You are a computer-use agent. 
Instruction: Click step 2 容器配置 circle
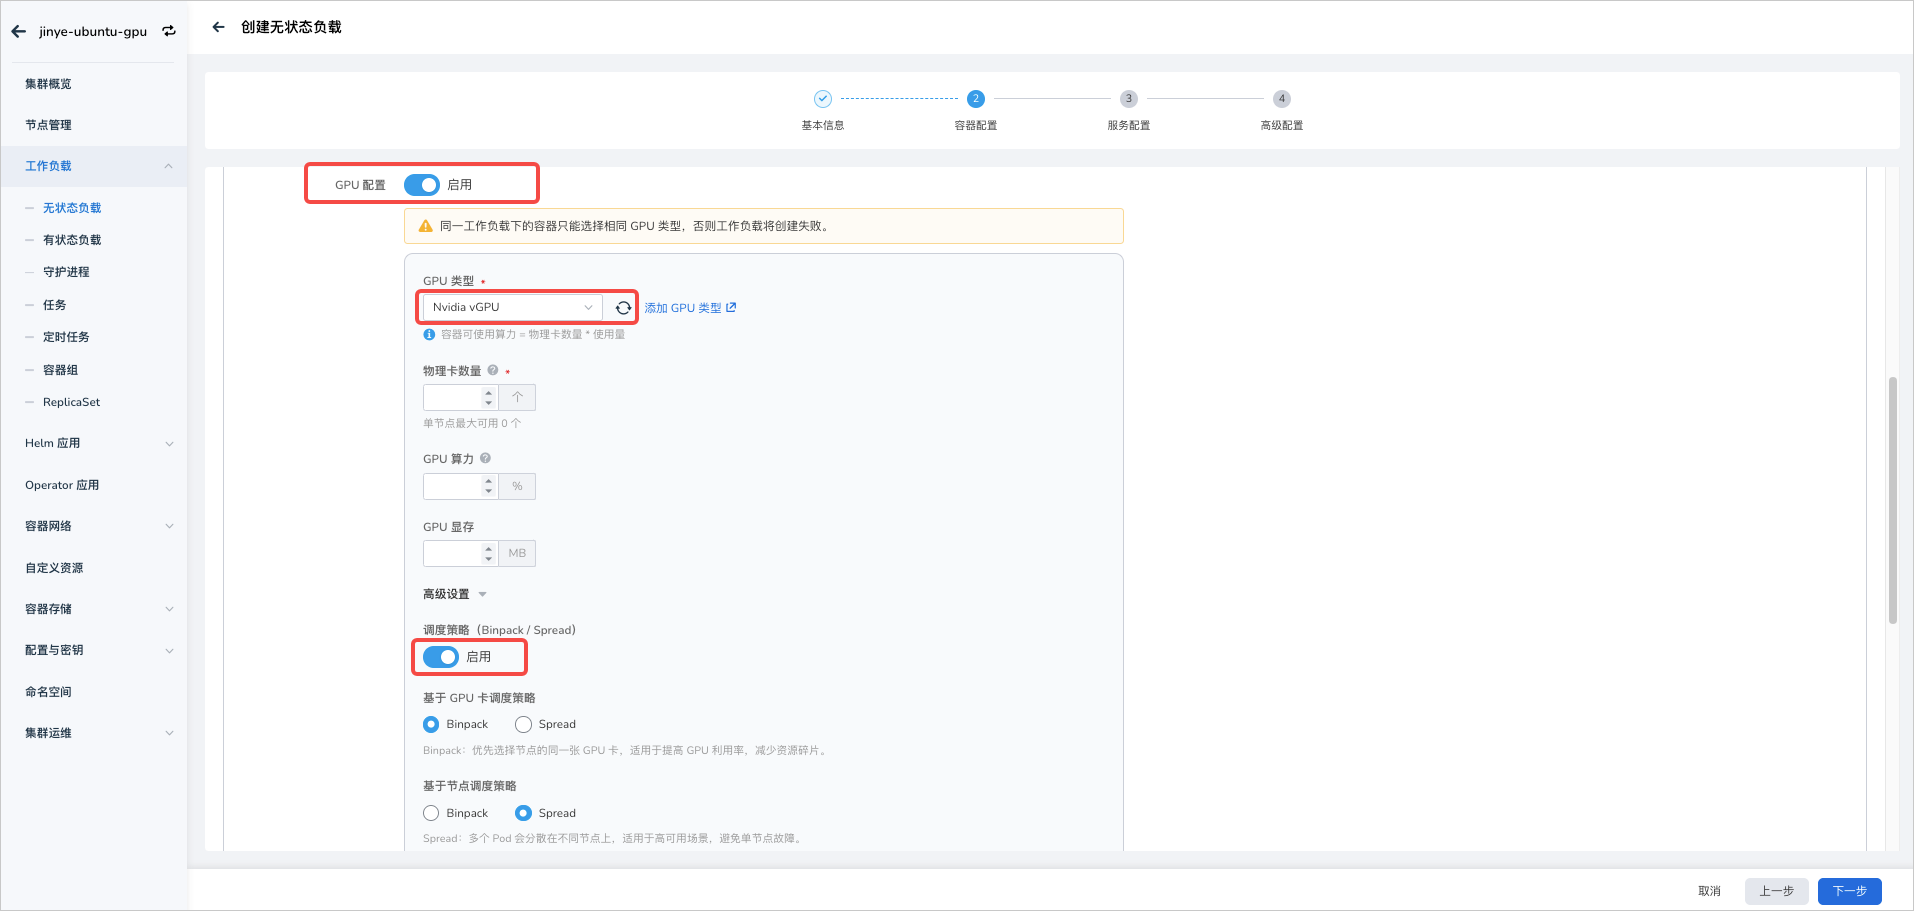coord(975,99)
